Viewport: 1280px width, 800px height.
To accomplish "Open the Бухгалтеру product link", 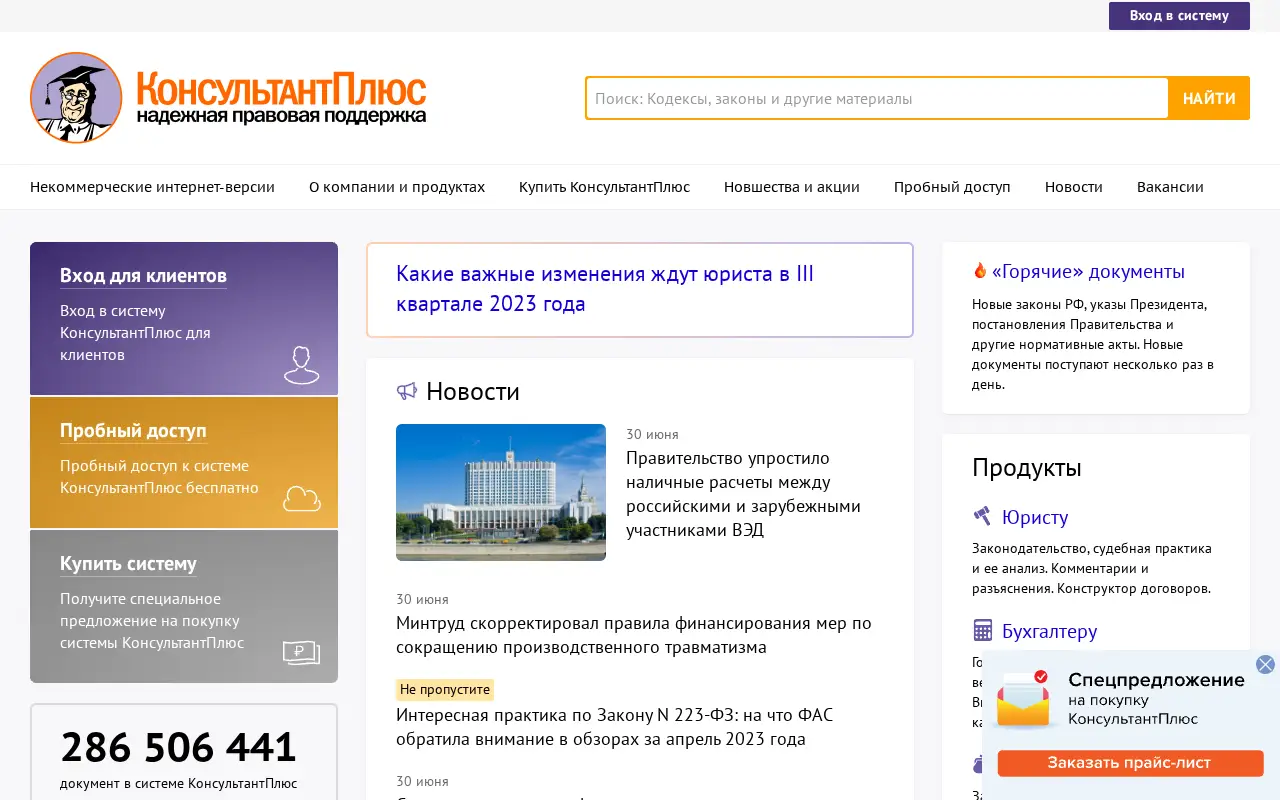I will (x=1050, y=631).
